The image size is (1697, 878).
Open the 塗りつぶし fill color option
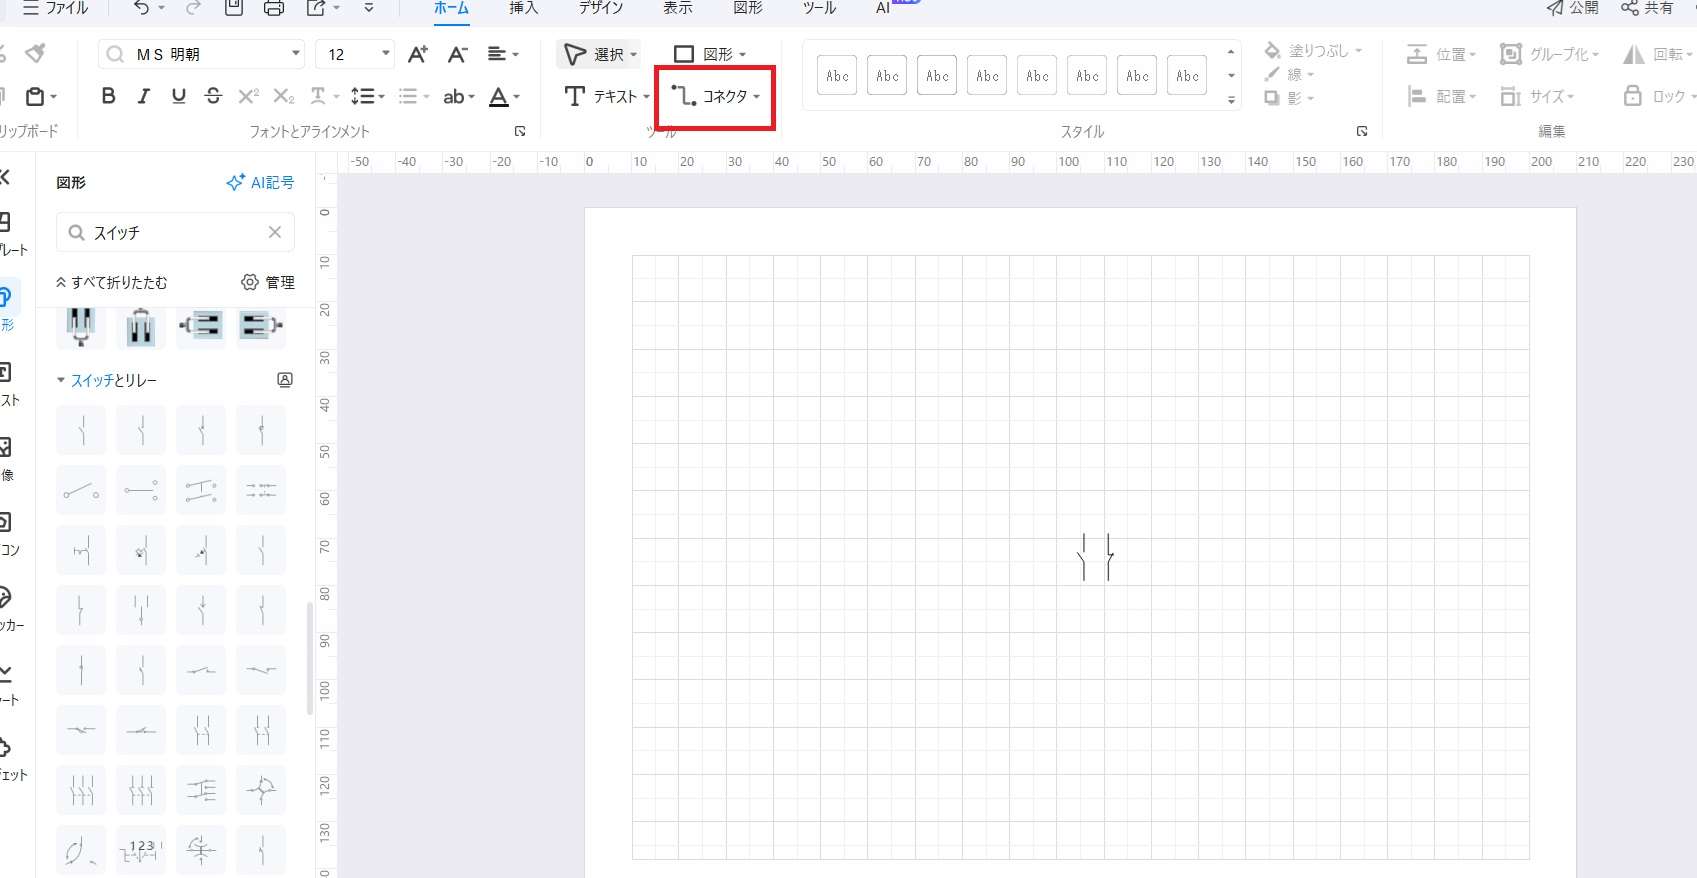pos(1313,51)
